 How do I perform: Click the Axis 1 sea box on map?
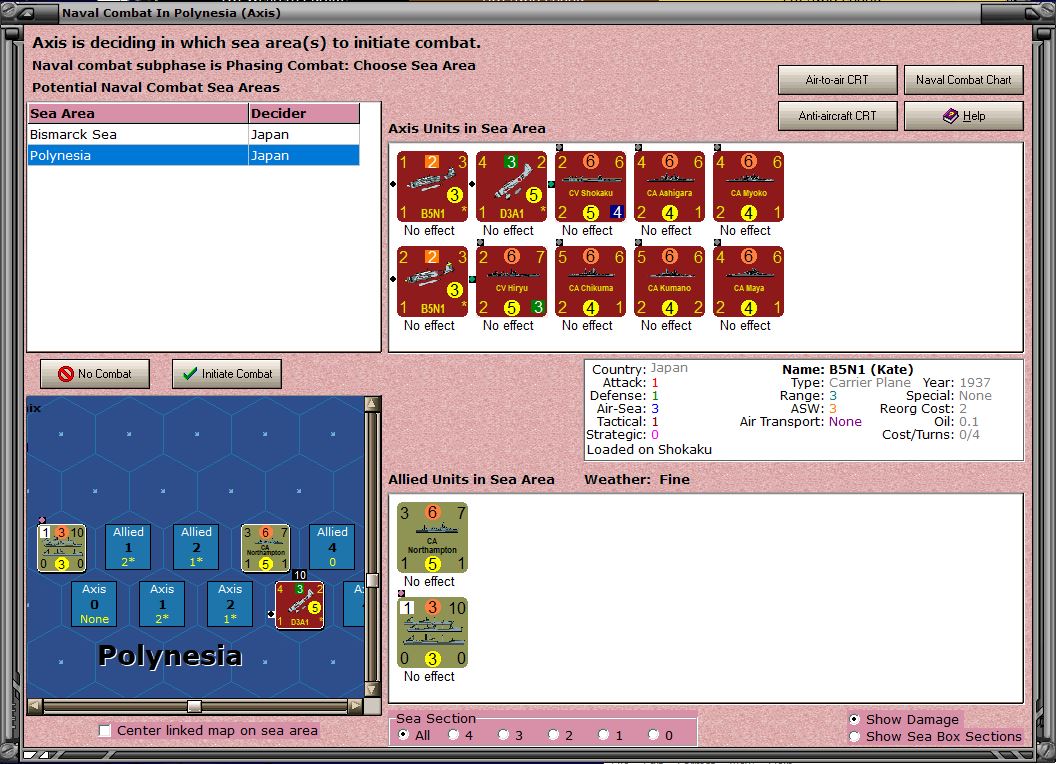[x=162, y=604]
